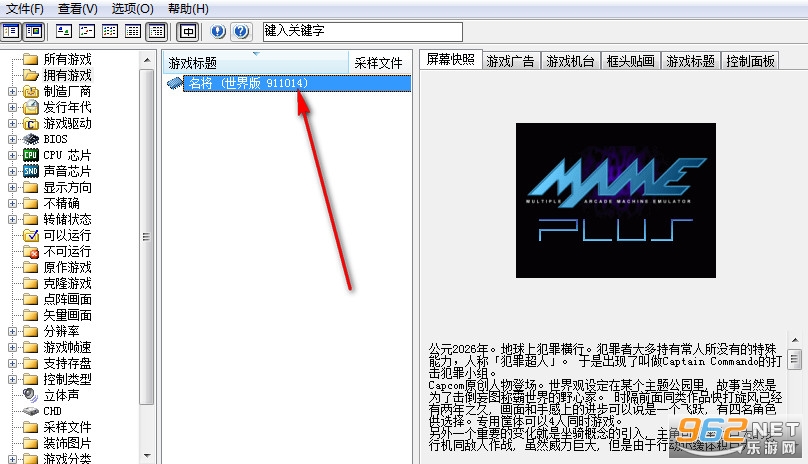Expand the 游戏帧速 tree node
Image resolution: width=808 pixels, height=464 pixels.
pos(12,347)
